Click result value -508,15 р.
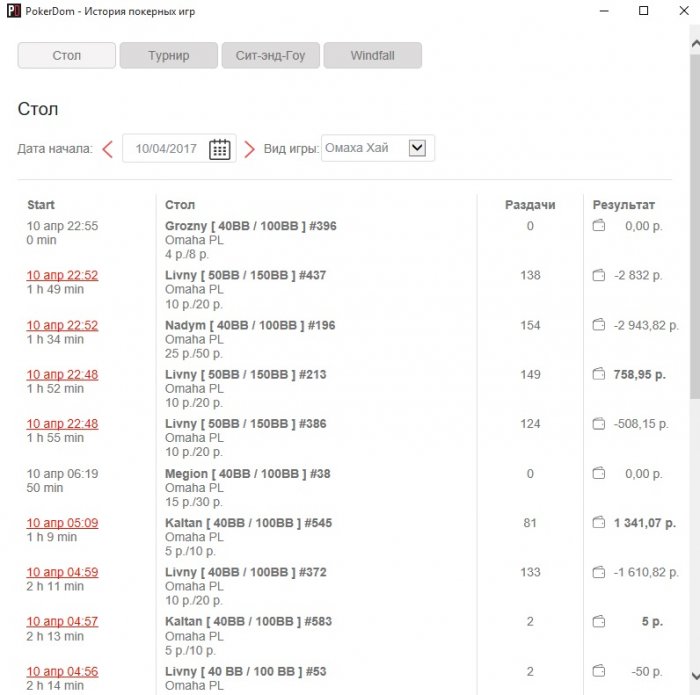 [641, 424]
